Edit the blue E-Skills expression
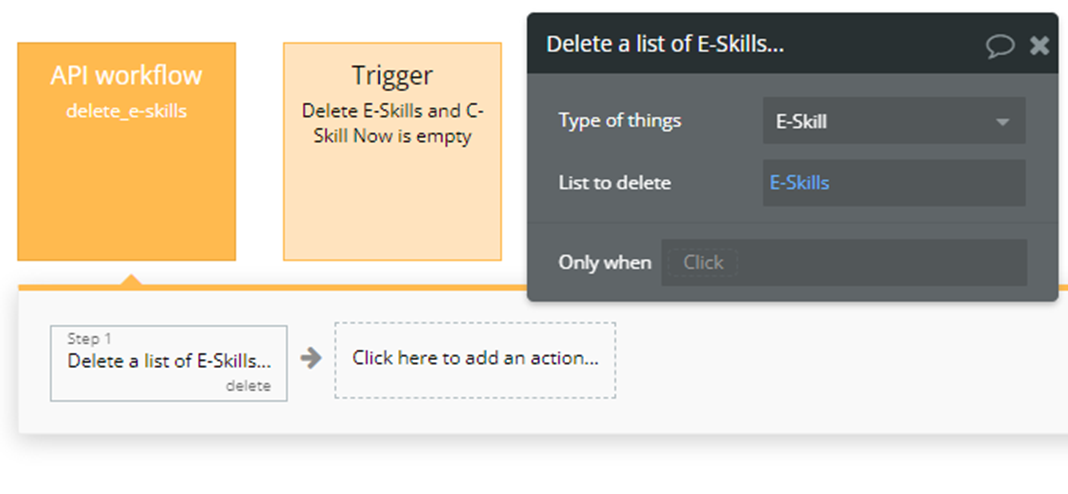Viewport: 1068px width, 494px height. 799,183
